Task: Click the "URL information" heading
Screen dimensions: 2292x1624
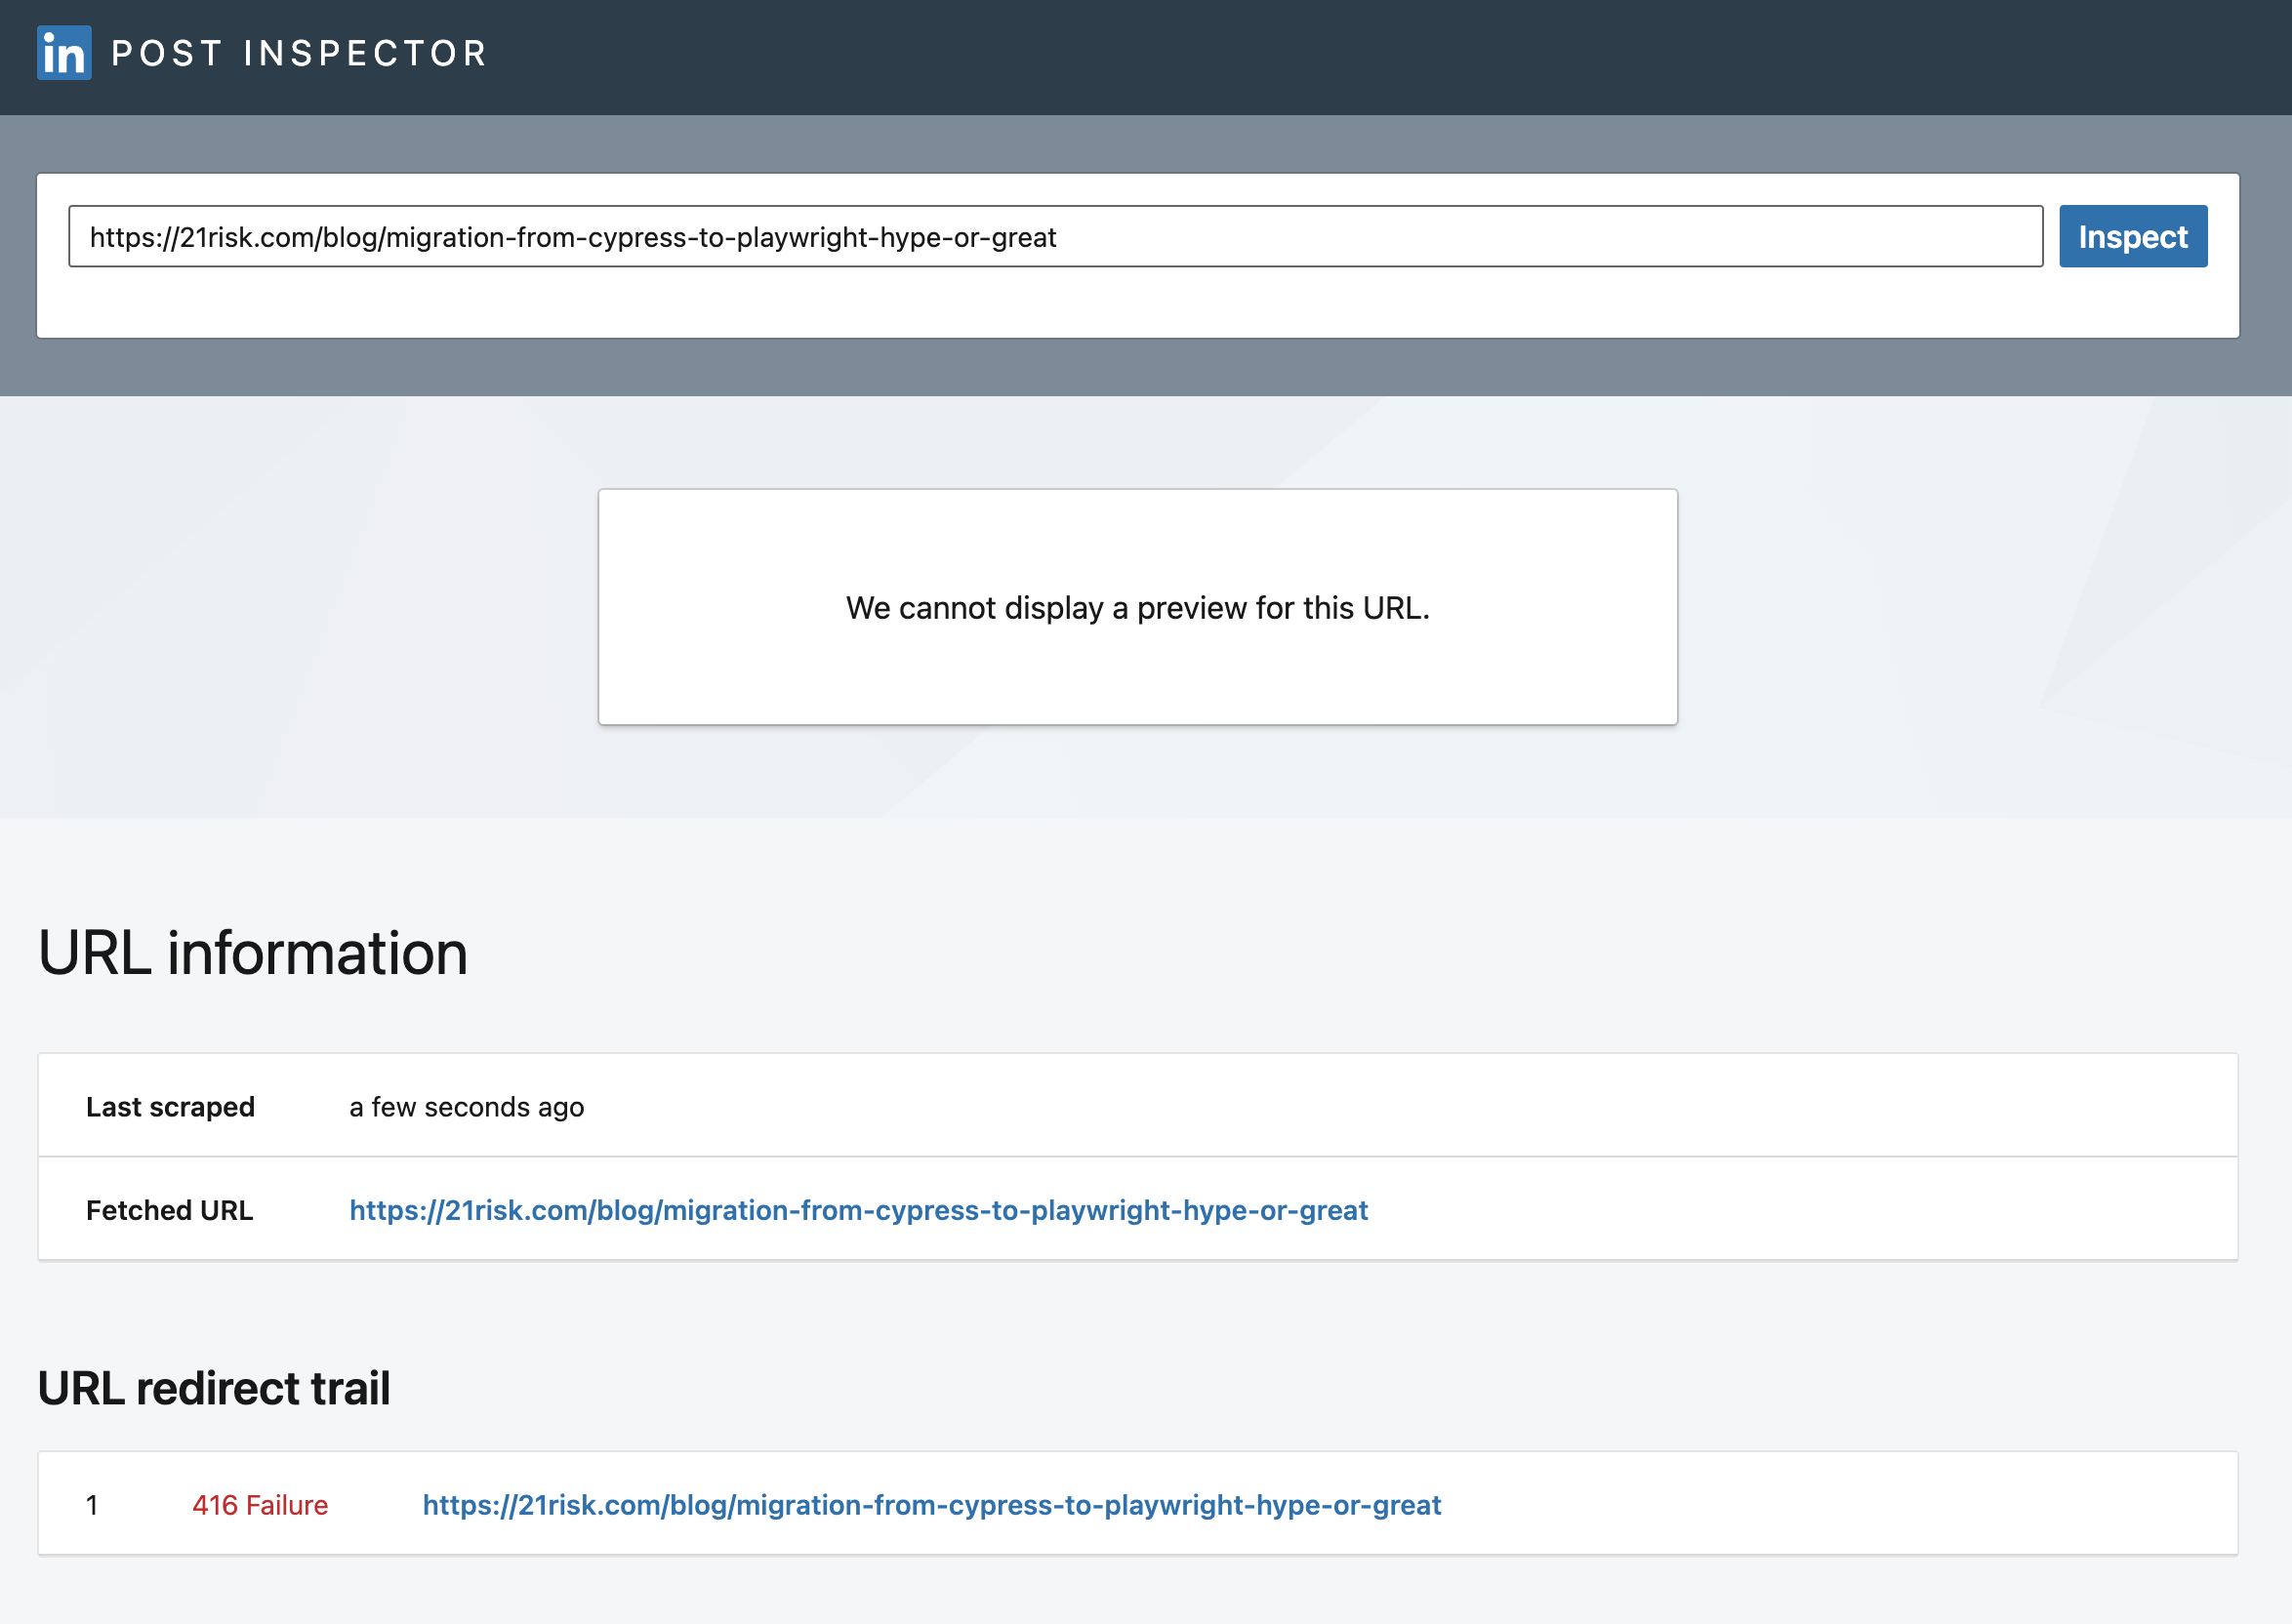Action: [253, 952]
